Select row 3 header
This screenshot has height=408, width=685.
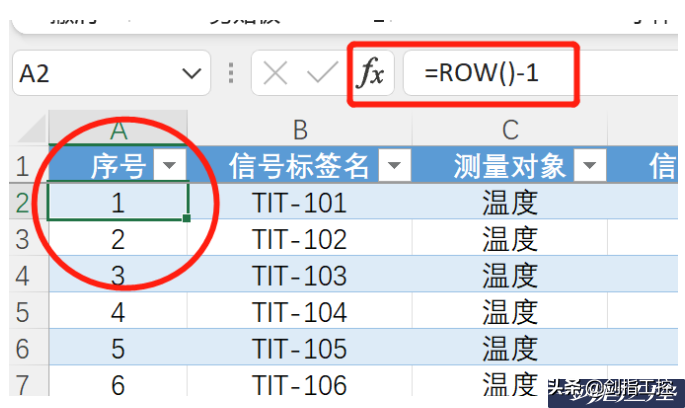[x=28, y=239]
